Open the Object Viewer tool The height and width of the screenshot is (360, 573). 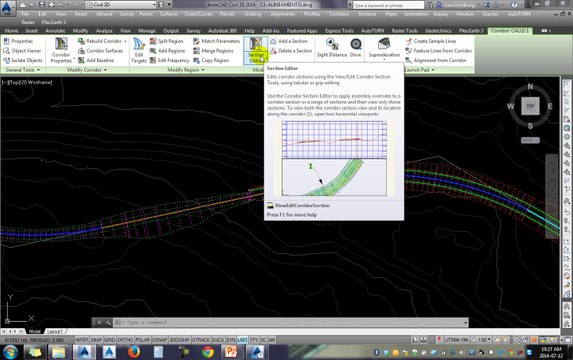22,51
